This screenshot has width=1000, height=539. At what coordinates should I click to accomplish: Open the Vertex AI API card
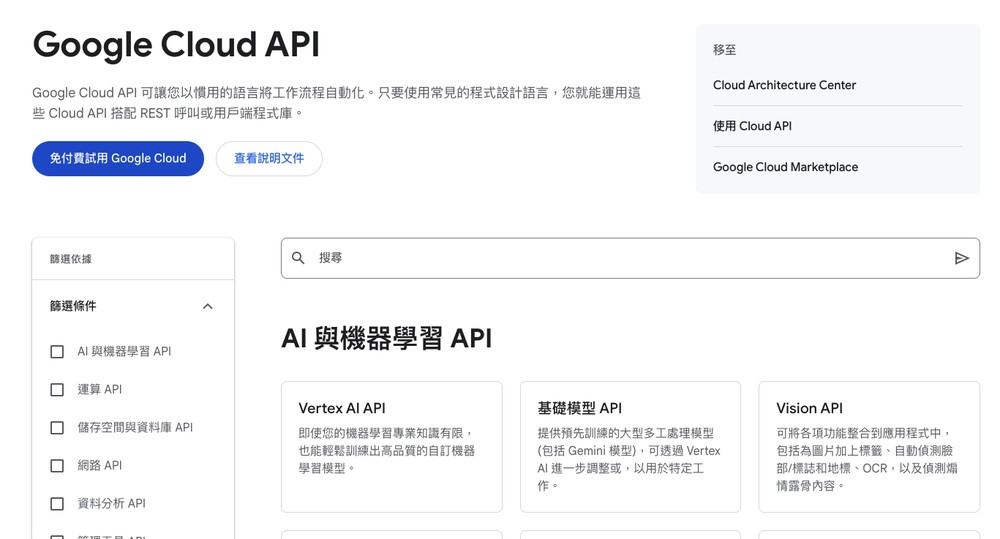(x=392, y=447)
